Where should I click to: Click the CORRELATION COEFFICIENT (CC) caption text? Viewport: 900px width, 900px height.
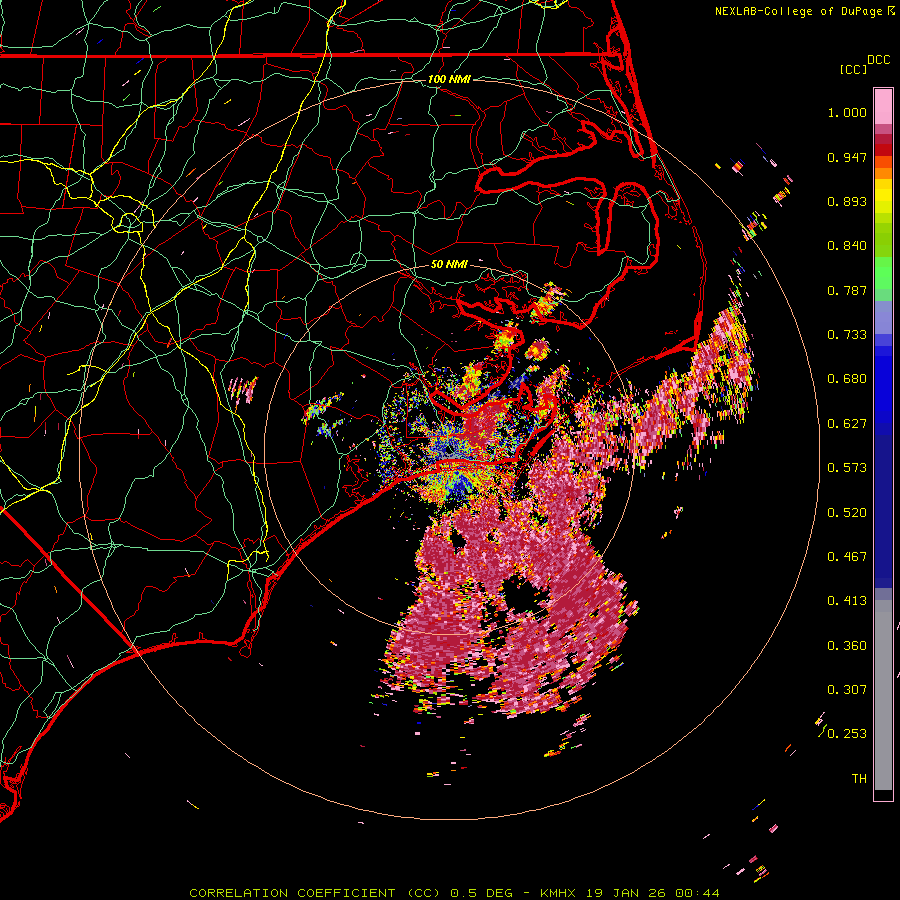[315, 893]
